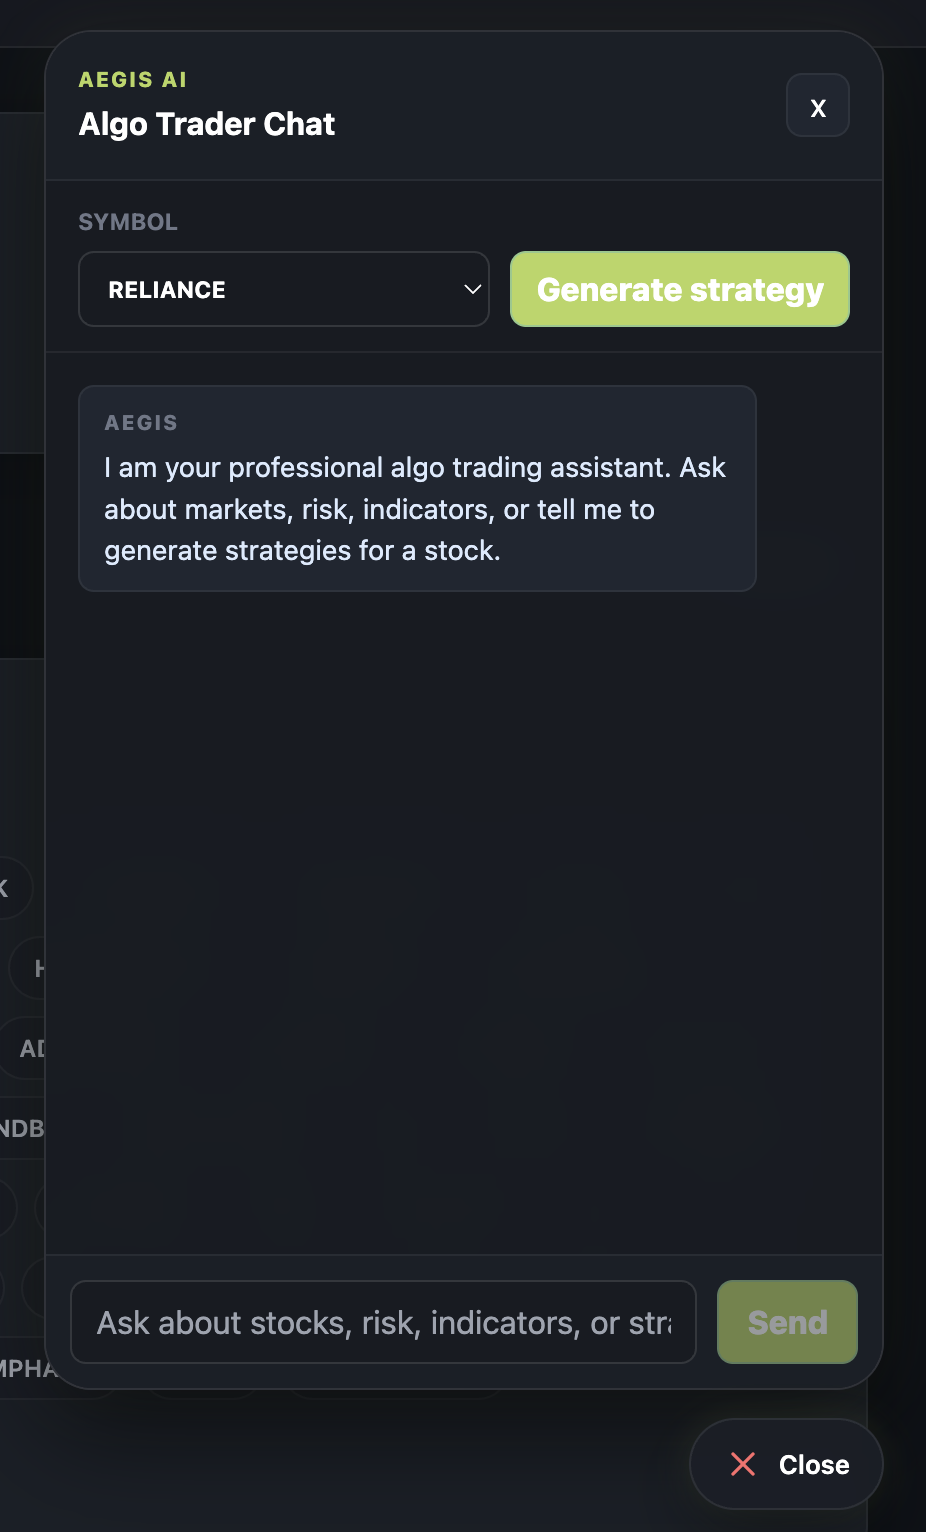Click the red X icon beside Close
The image size is (926, 1532).
coord(743,1464)
